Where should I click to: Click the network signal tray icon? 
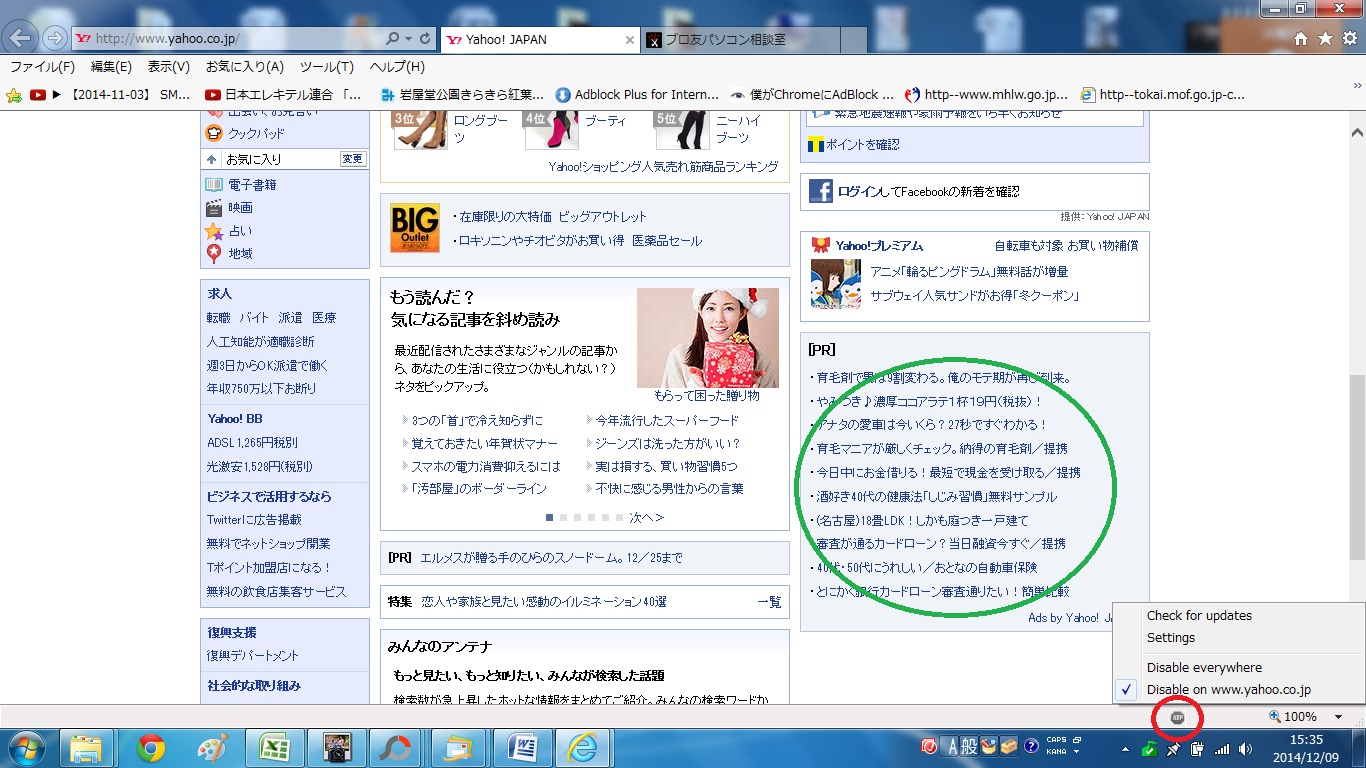[x=1222, y=748]
